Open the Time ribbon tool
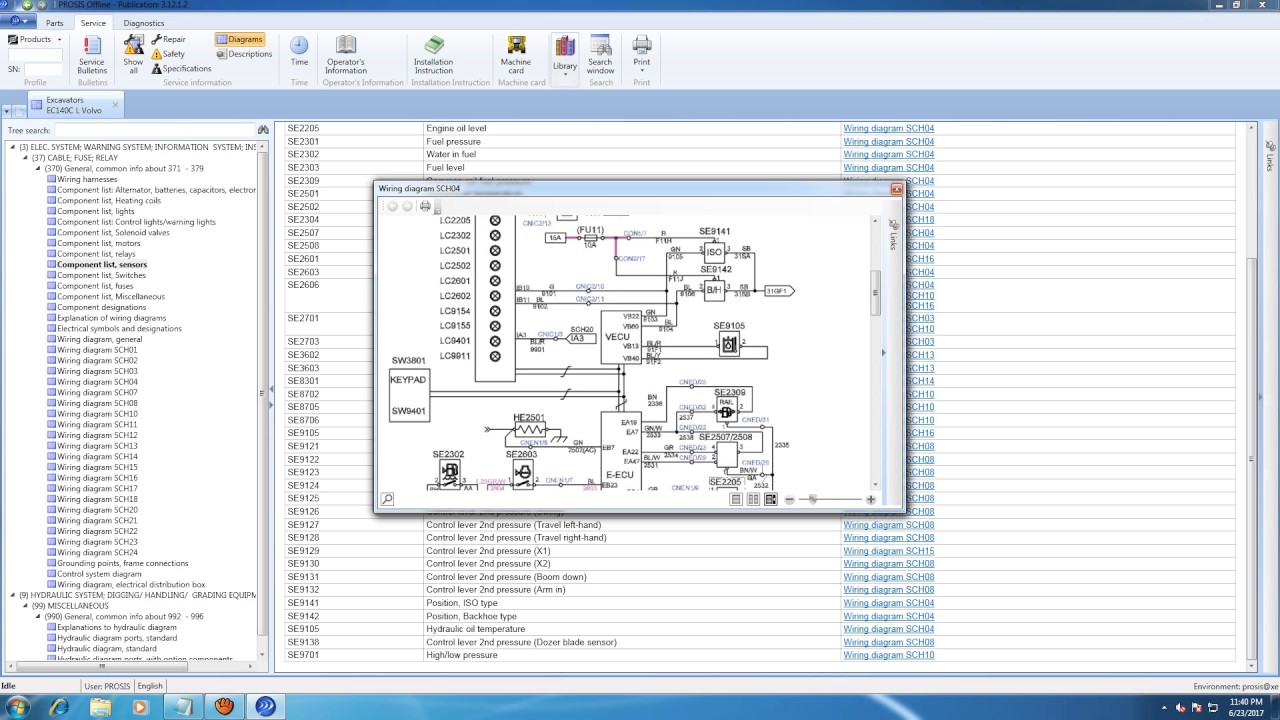 (299, 52)
